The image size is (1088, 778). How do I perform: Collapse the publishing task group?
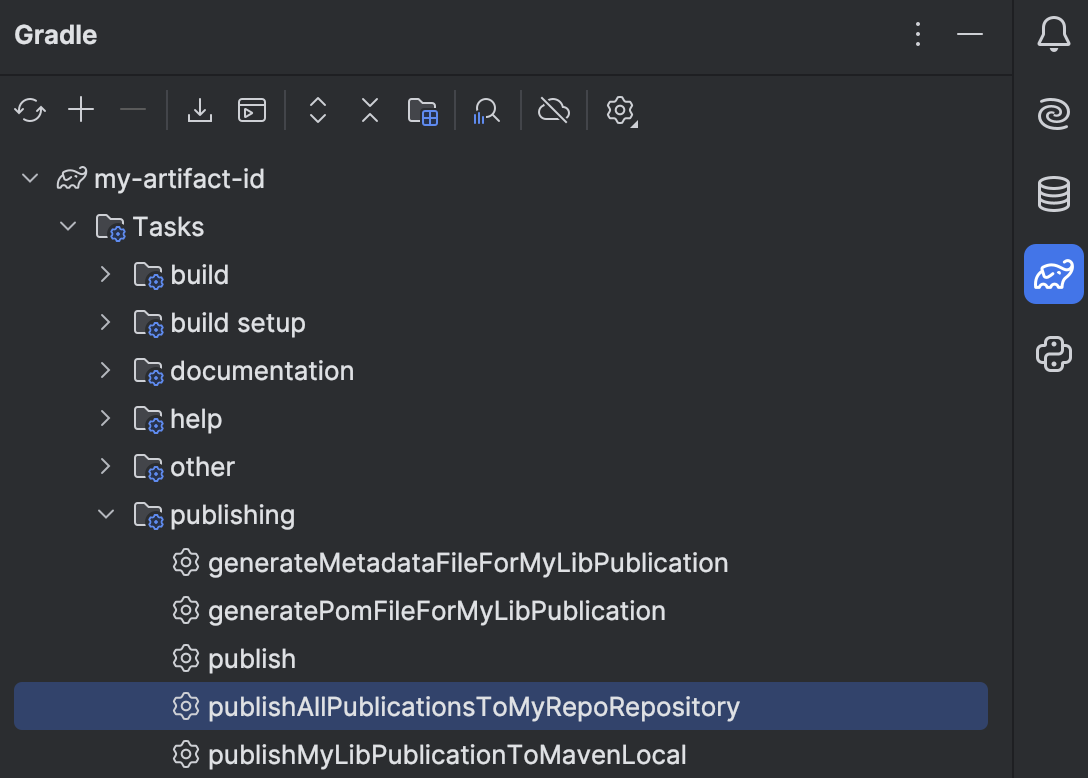[x=106, y=514]
